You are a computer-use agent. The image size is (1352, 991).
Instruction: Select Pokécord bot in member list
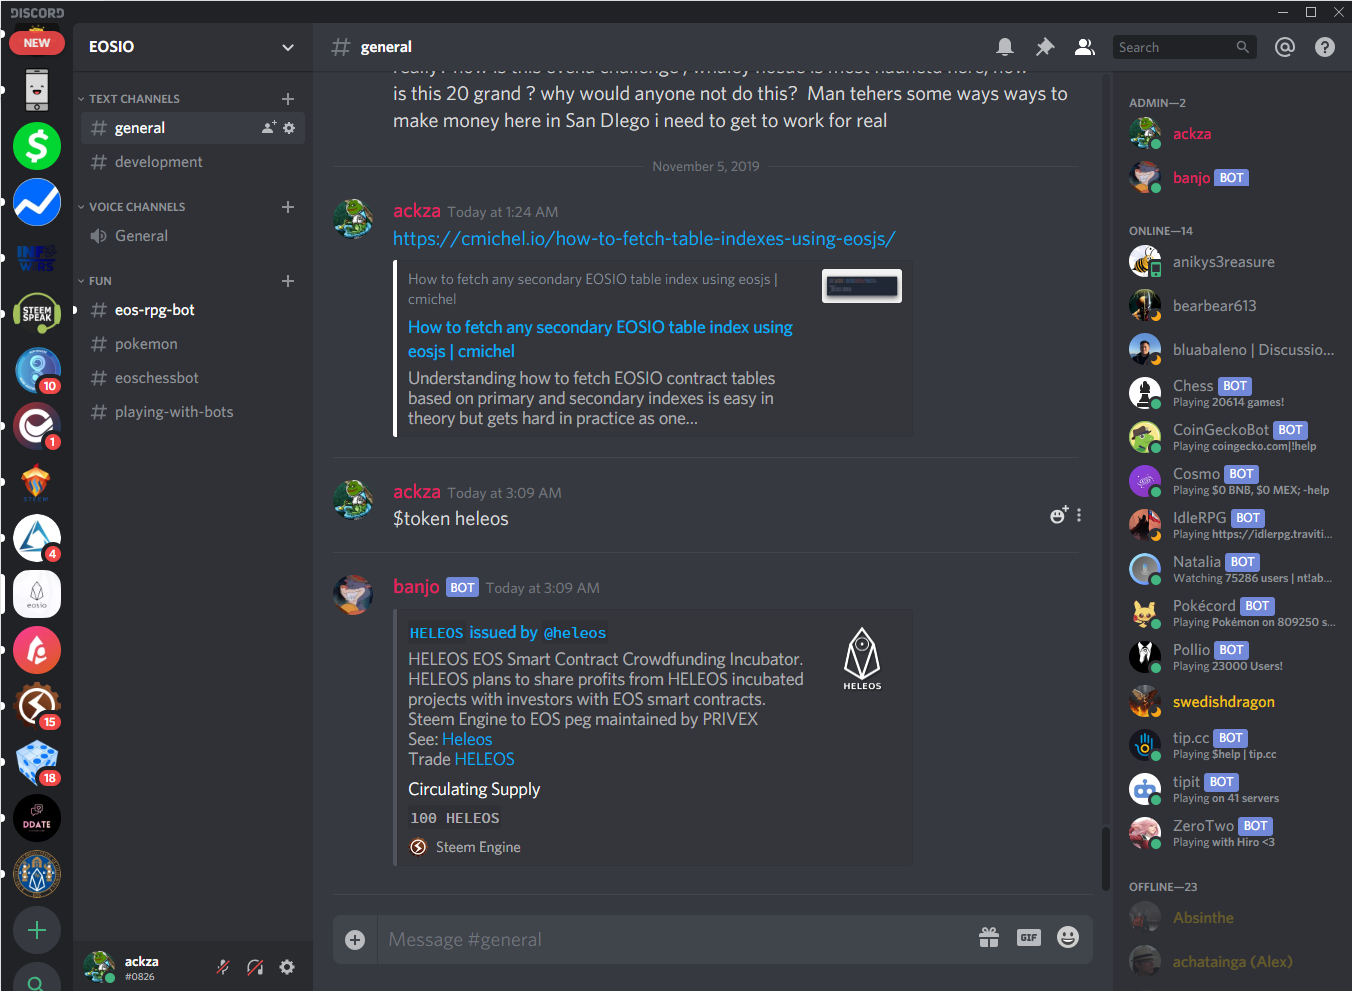1234,613
